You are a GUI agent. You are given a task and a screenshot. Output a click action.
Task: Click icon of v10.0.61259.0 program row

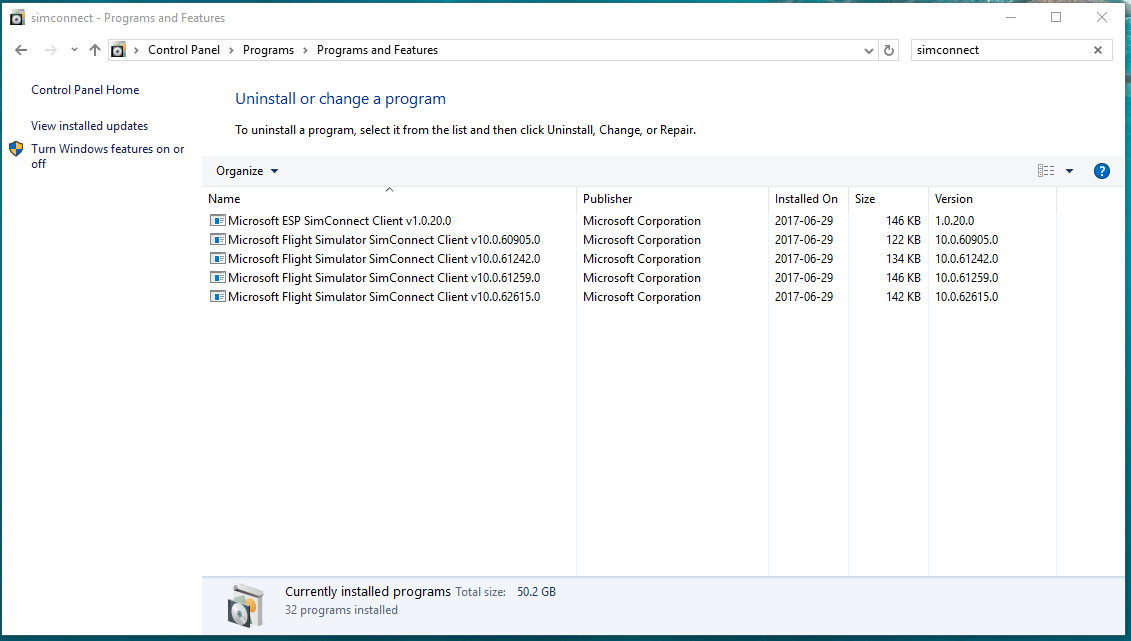click(x=217, y=278)
